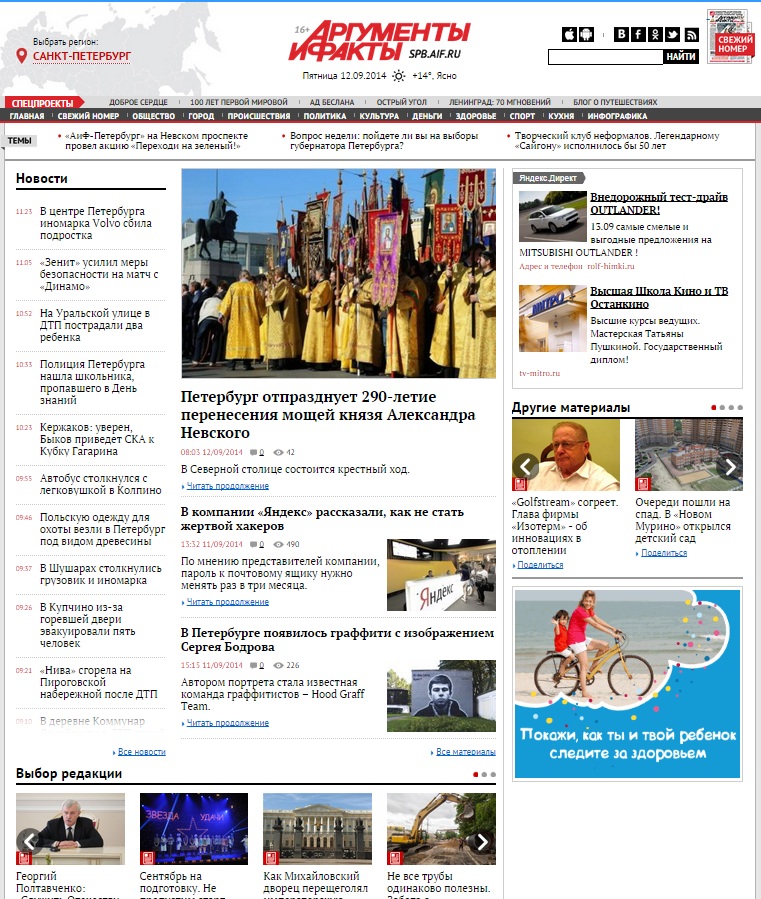Open the Деньги menu item
Image resolution: width=761 pixels, height=899 pixels.
click(427, 116)
